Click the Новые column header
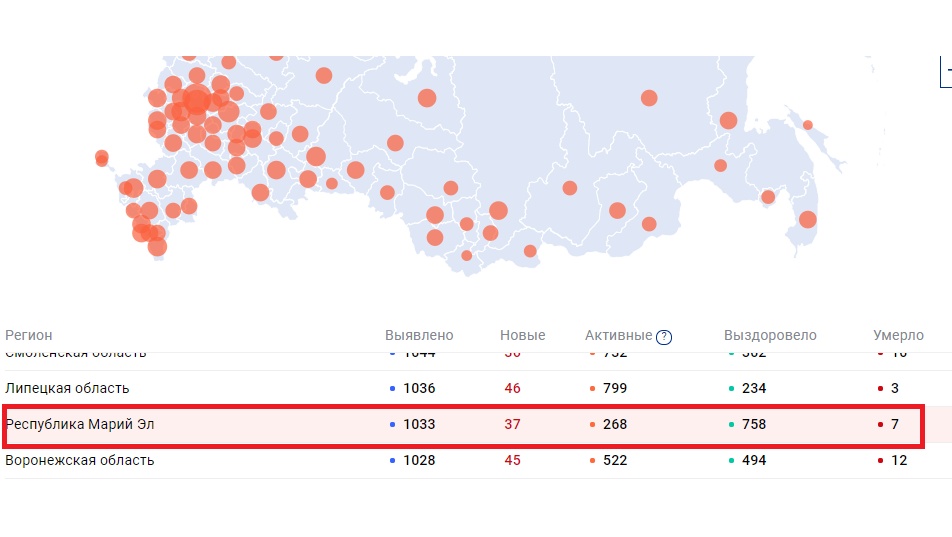 pyautogui.click(x=522, y=336)
